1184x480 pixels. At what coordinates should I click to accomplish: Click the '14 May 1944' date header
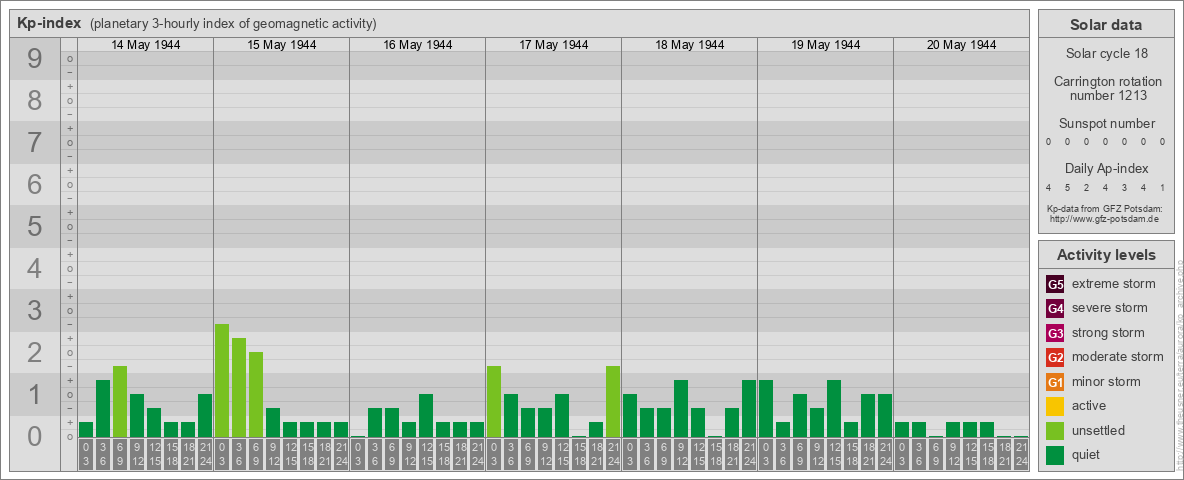(x=146, y=45)
